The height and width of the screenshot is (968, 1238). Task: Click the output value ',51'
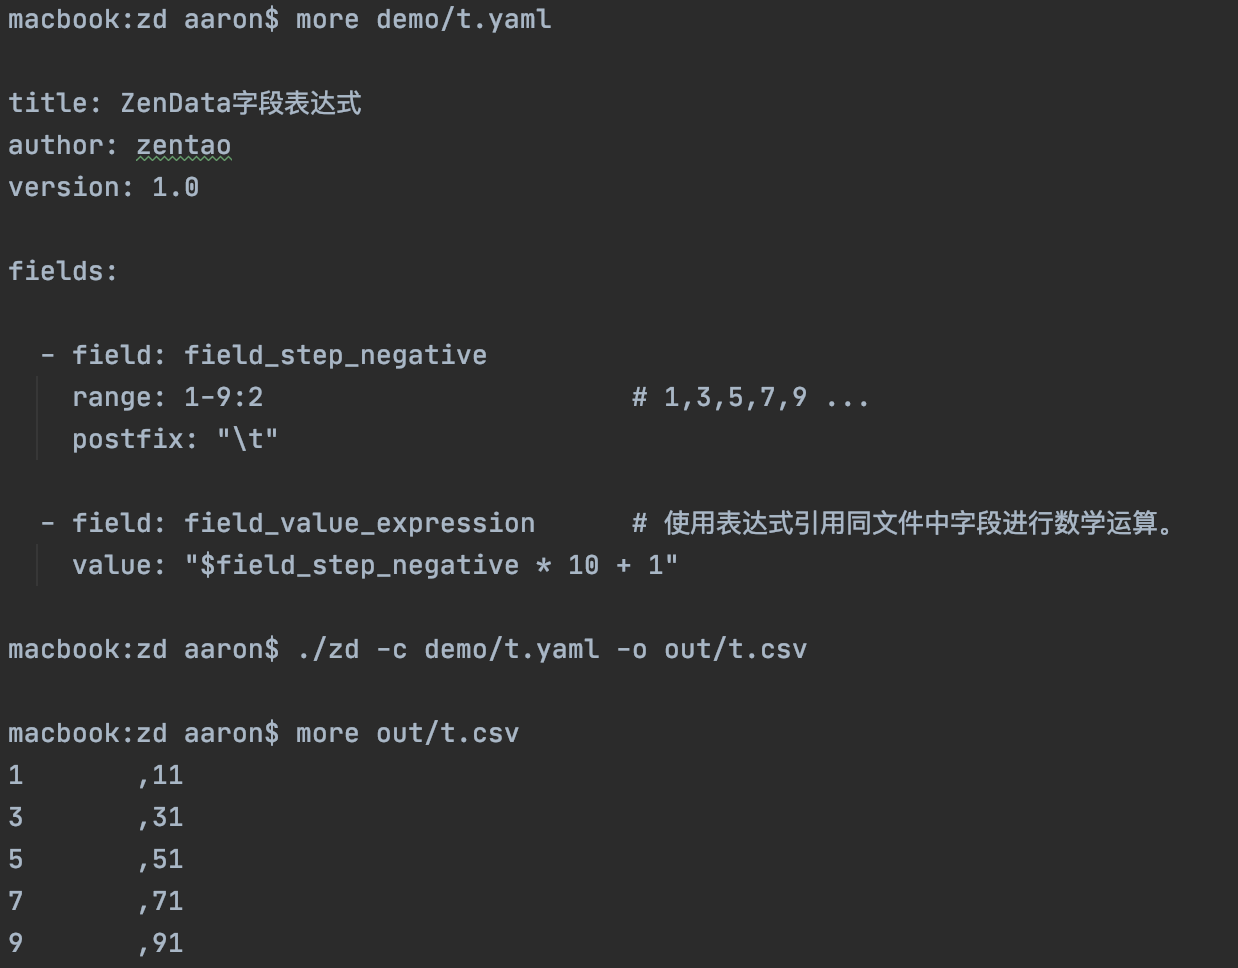(161, 859)
